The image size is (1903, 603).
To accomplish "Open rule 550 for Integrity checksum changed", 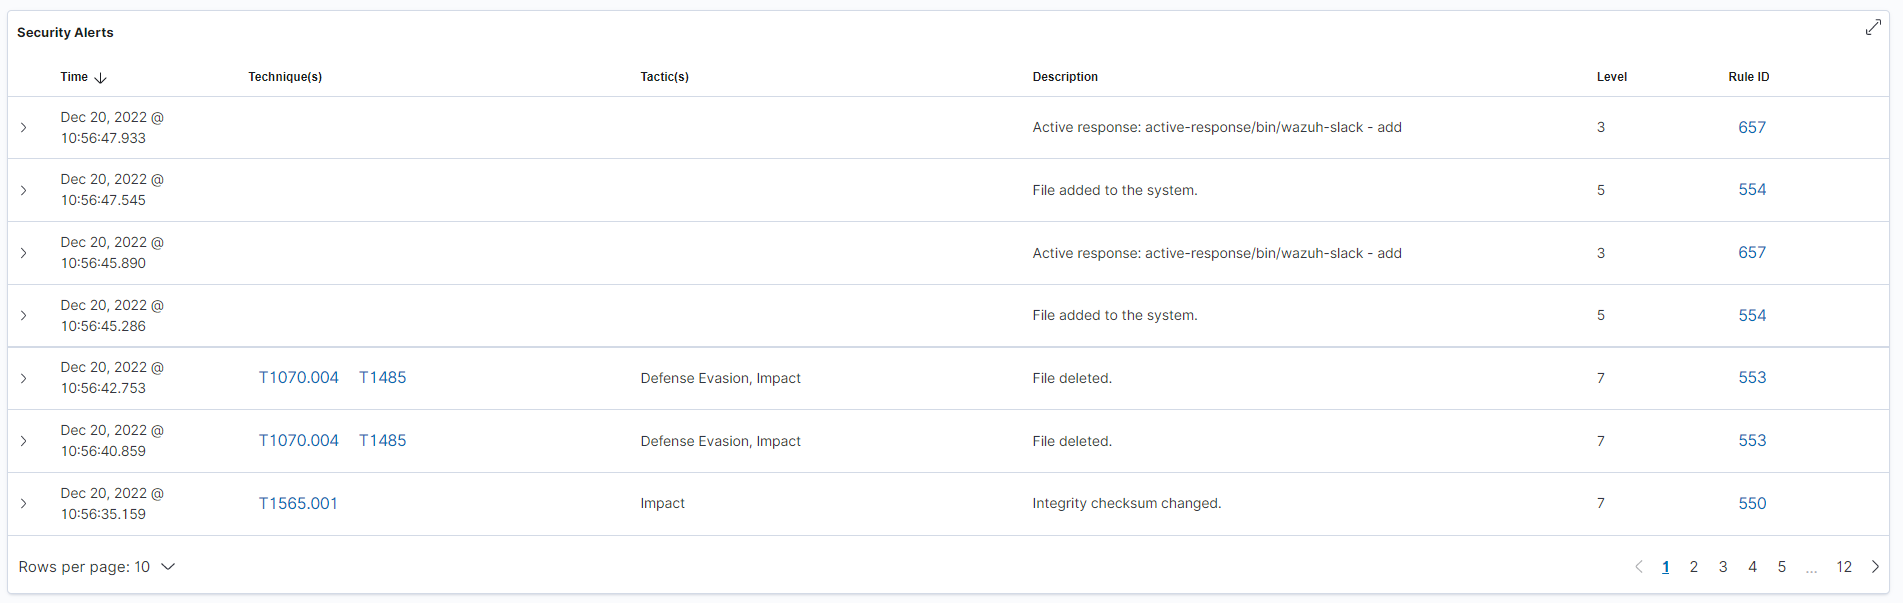I will pyautogui.click(x=1752, y=503).
